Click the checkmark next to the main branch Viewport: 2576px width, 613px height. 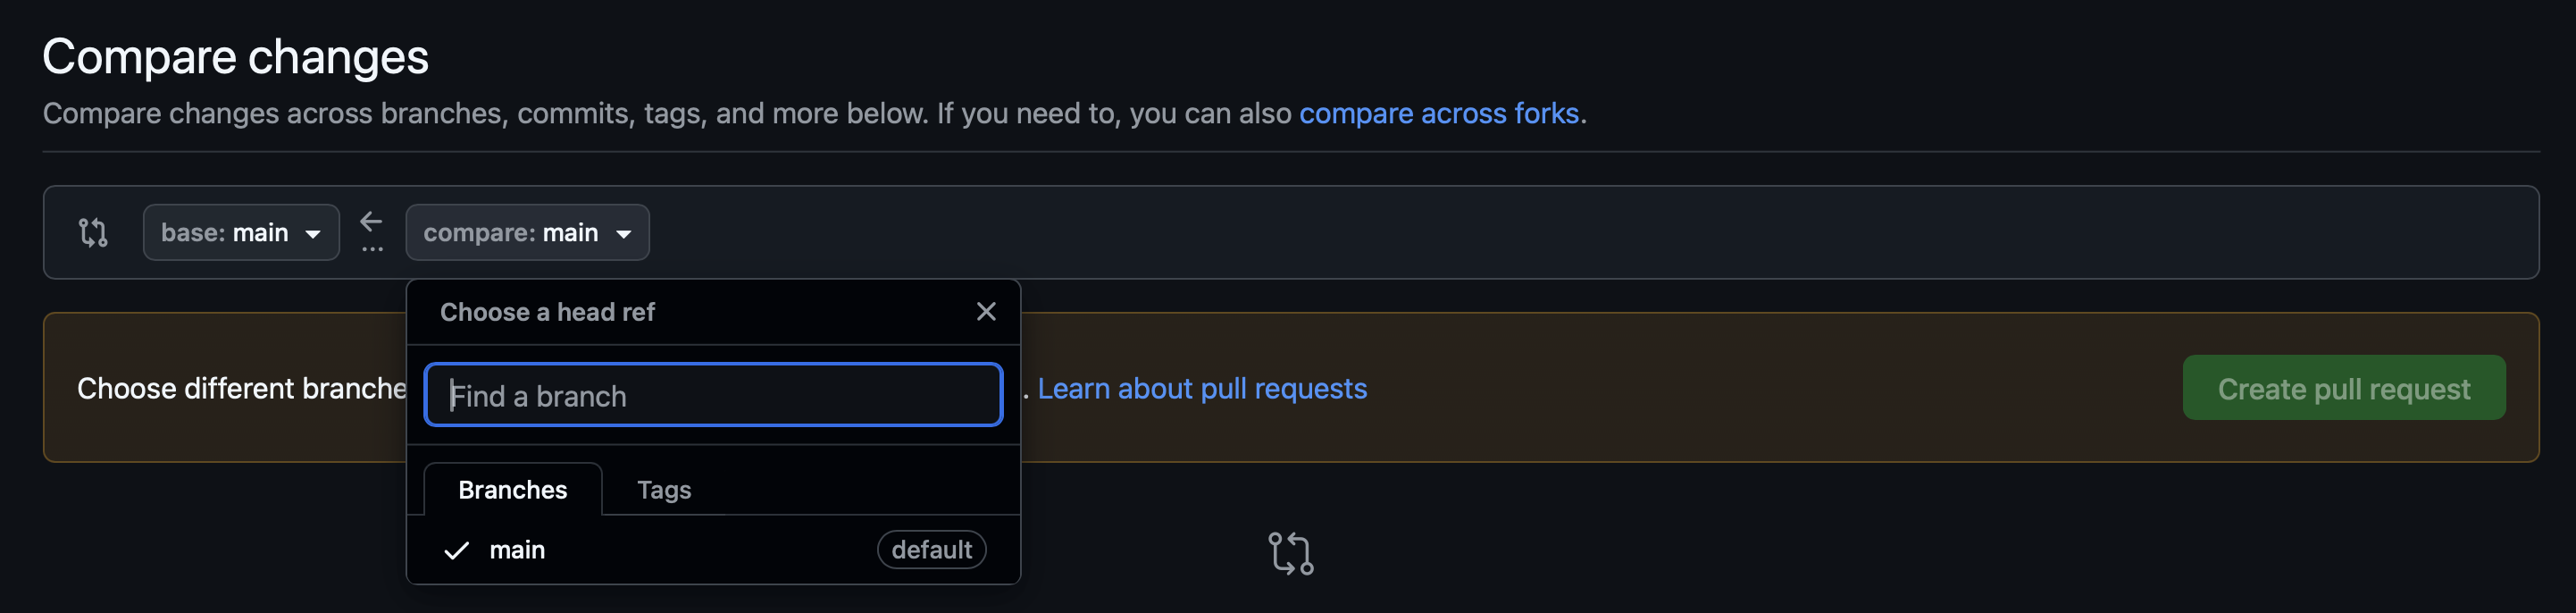click(x=457, y=550)
